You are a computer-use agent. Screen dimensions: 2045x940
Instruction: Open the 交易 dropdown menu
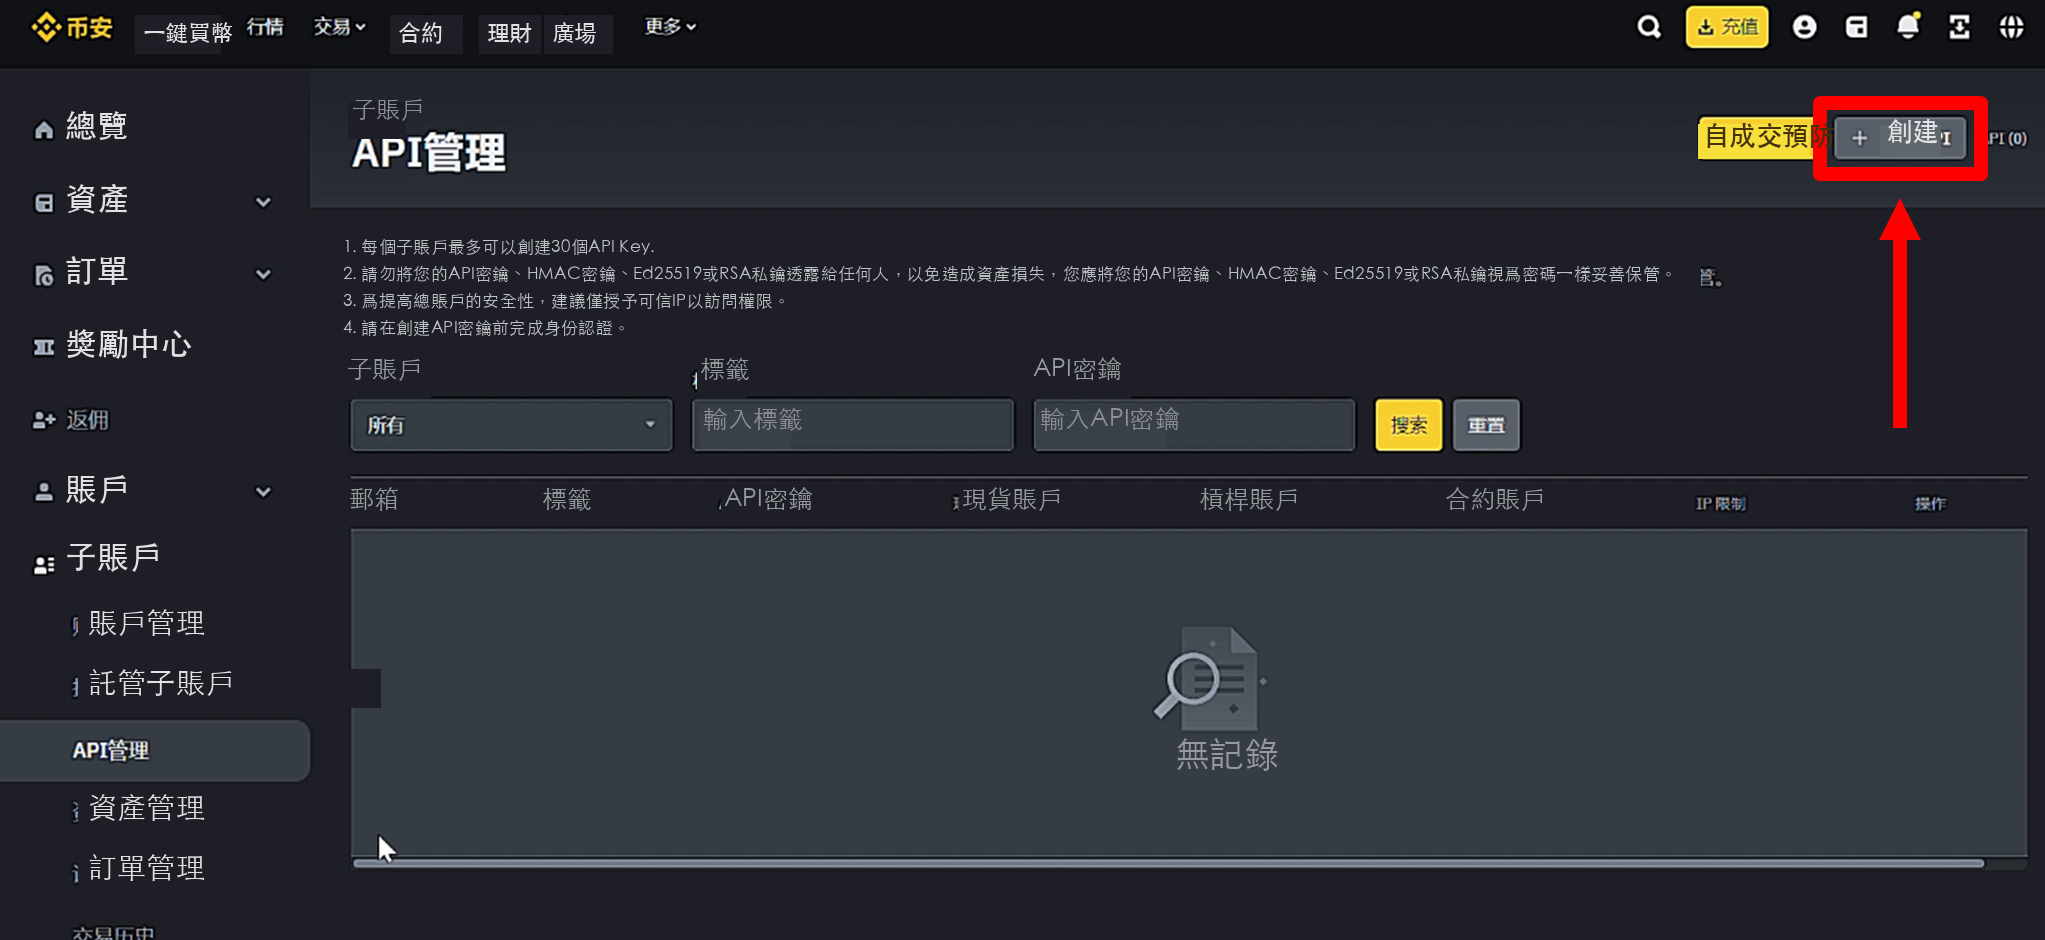tap(340, 27)
